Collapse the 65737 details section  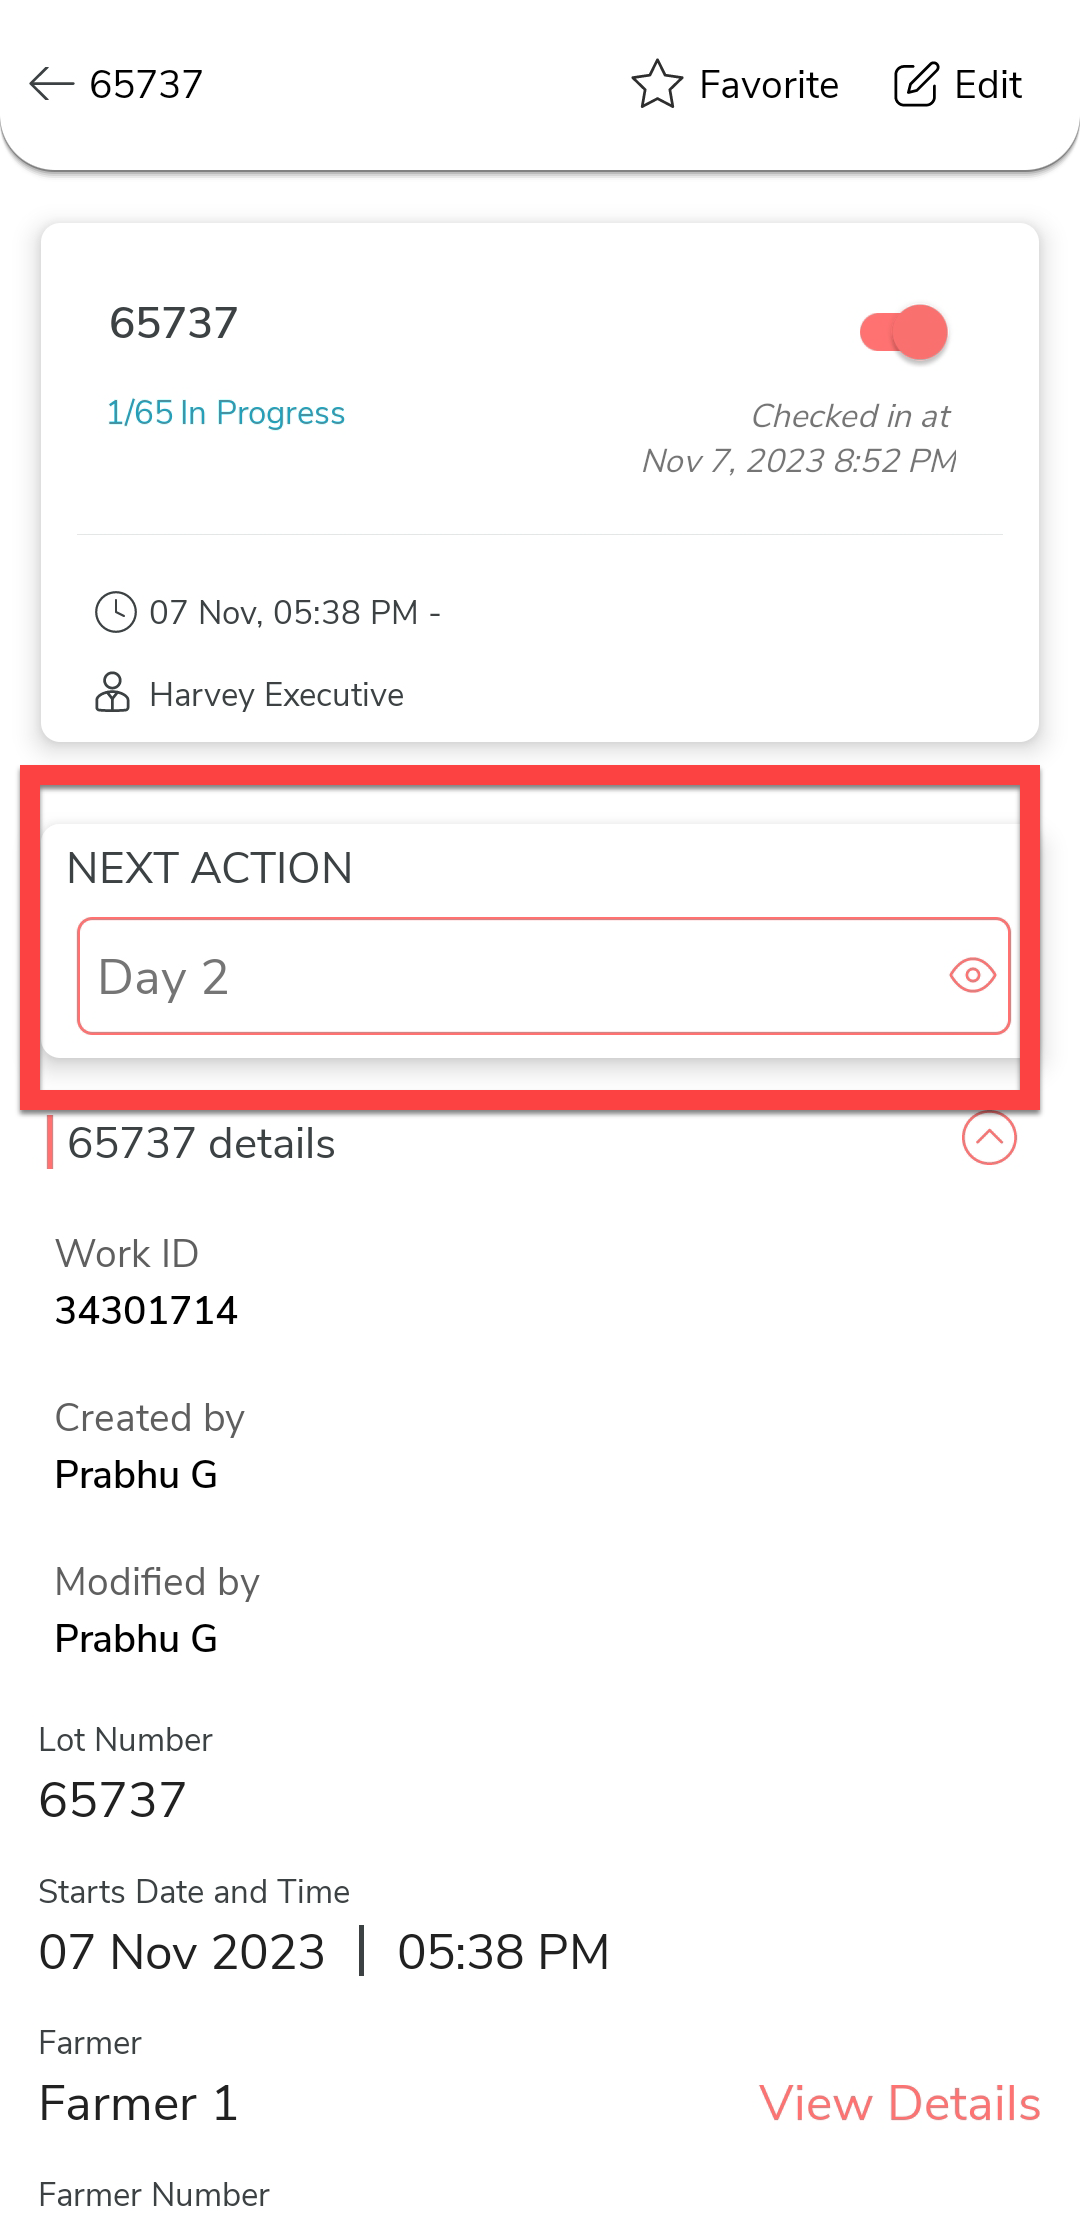[989, 1139]
